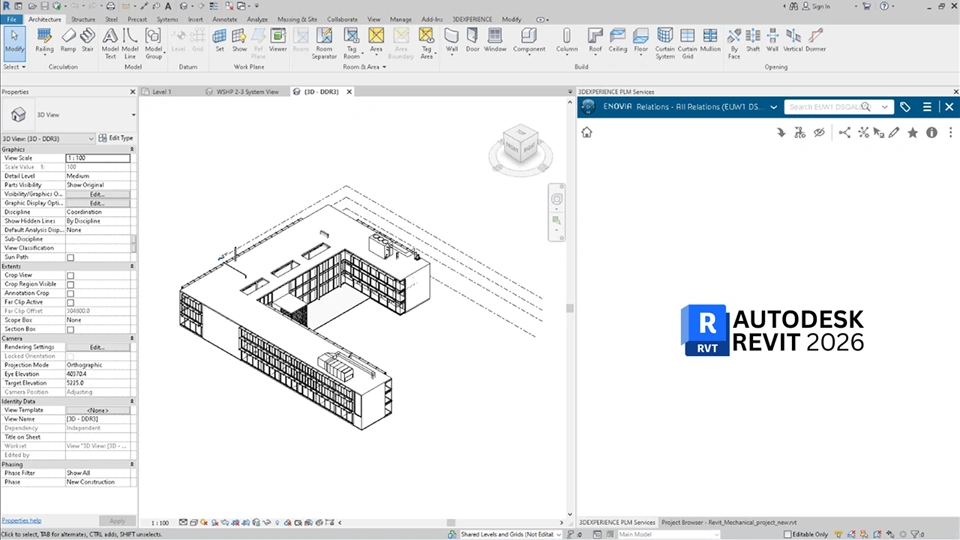
Task: Select the Modify tool in the ribbon
Action: tap(14, 42)
